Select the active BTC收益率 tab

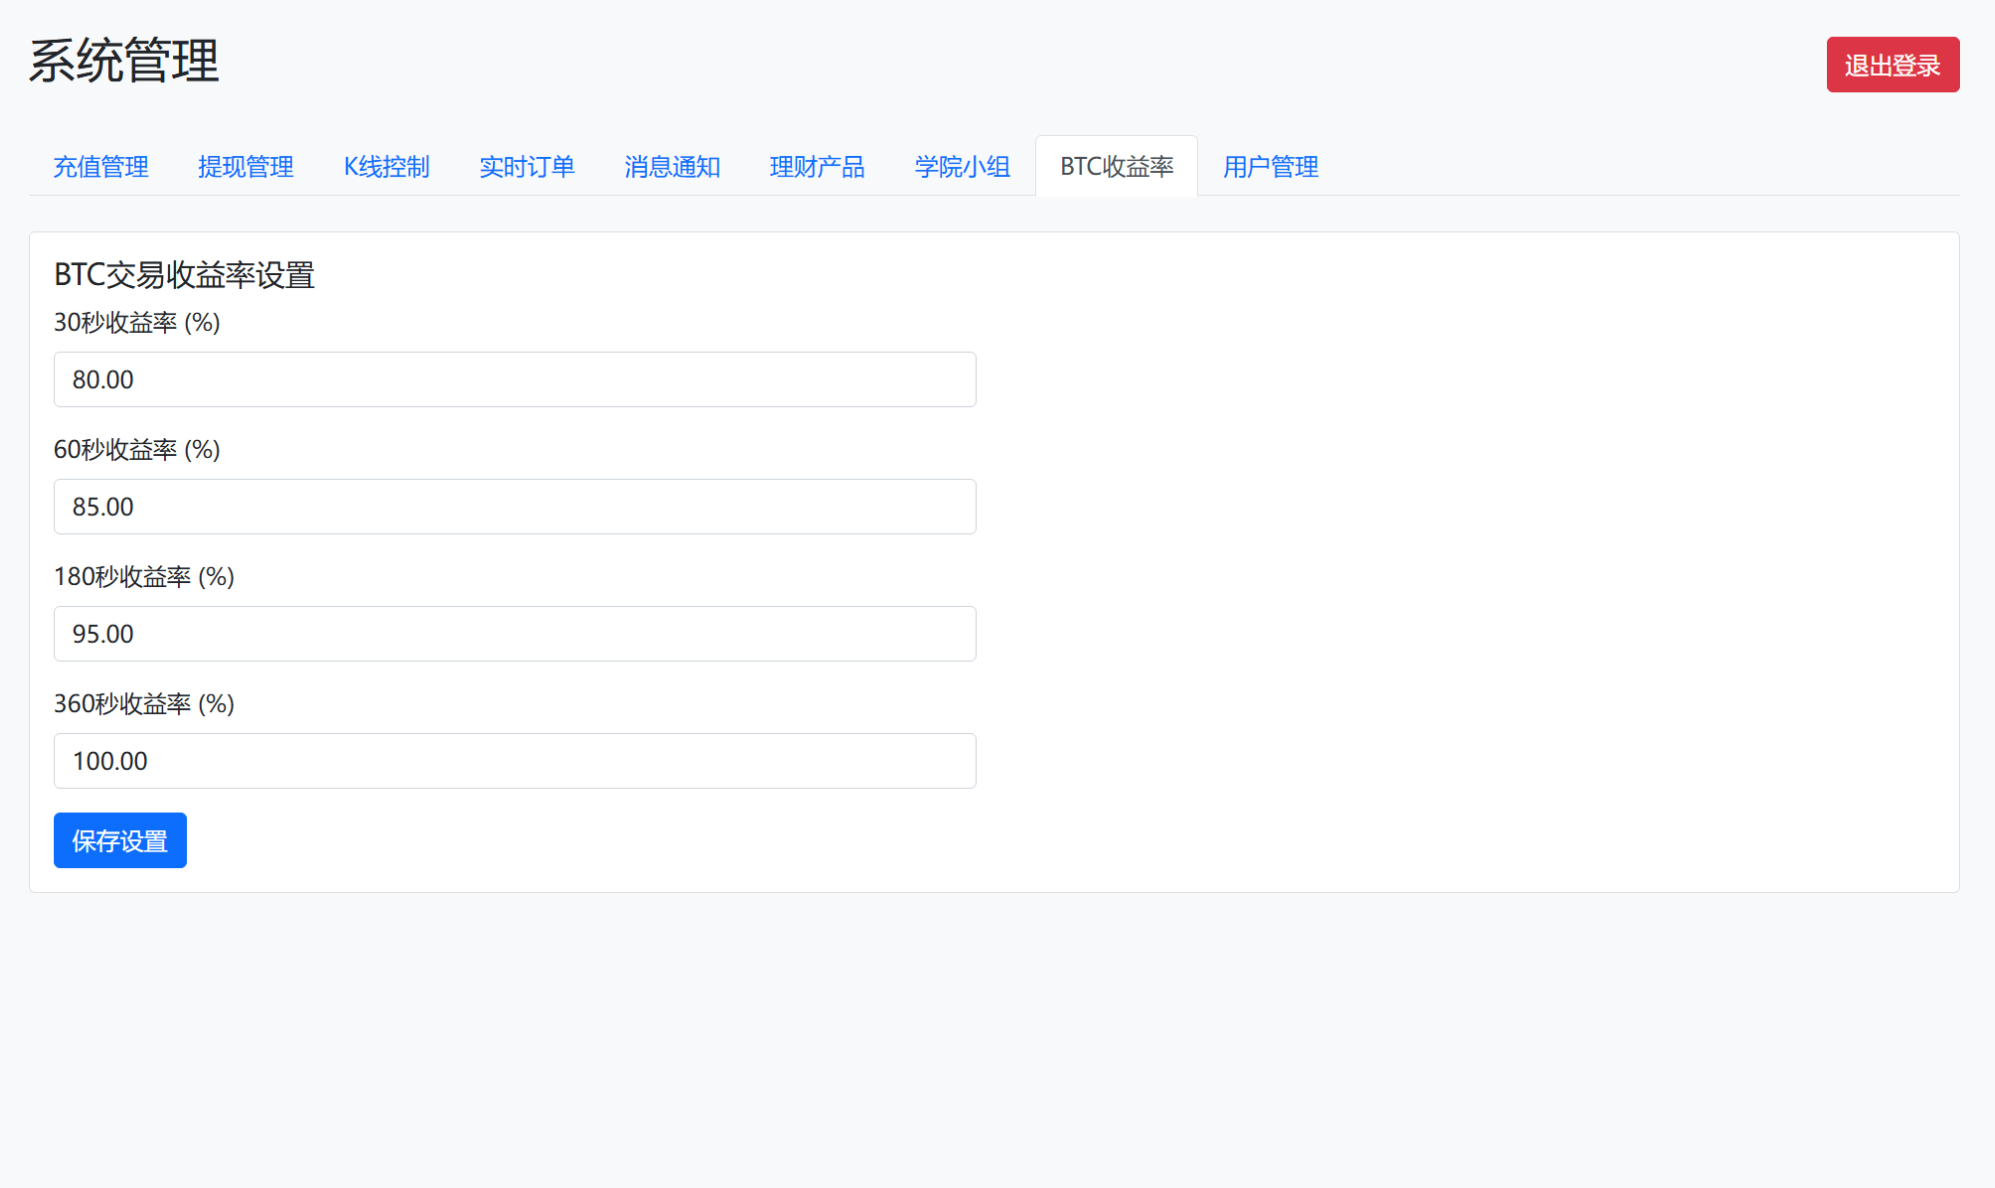point(1116,166)
